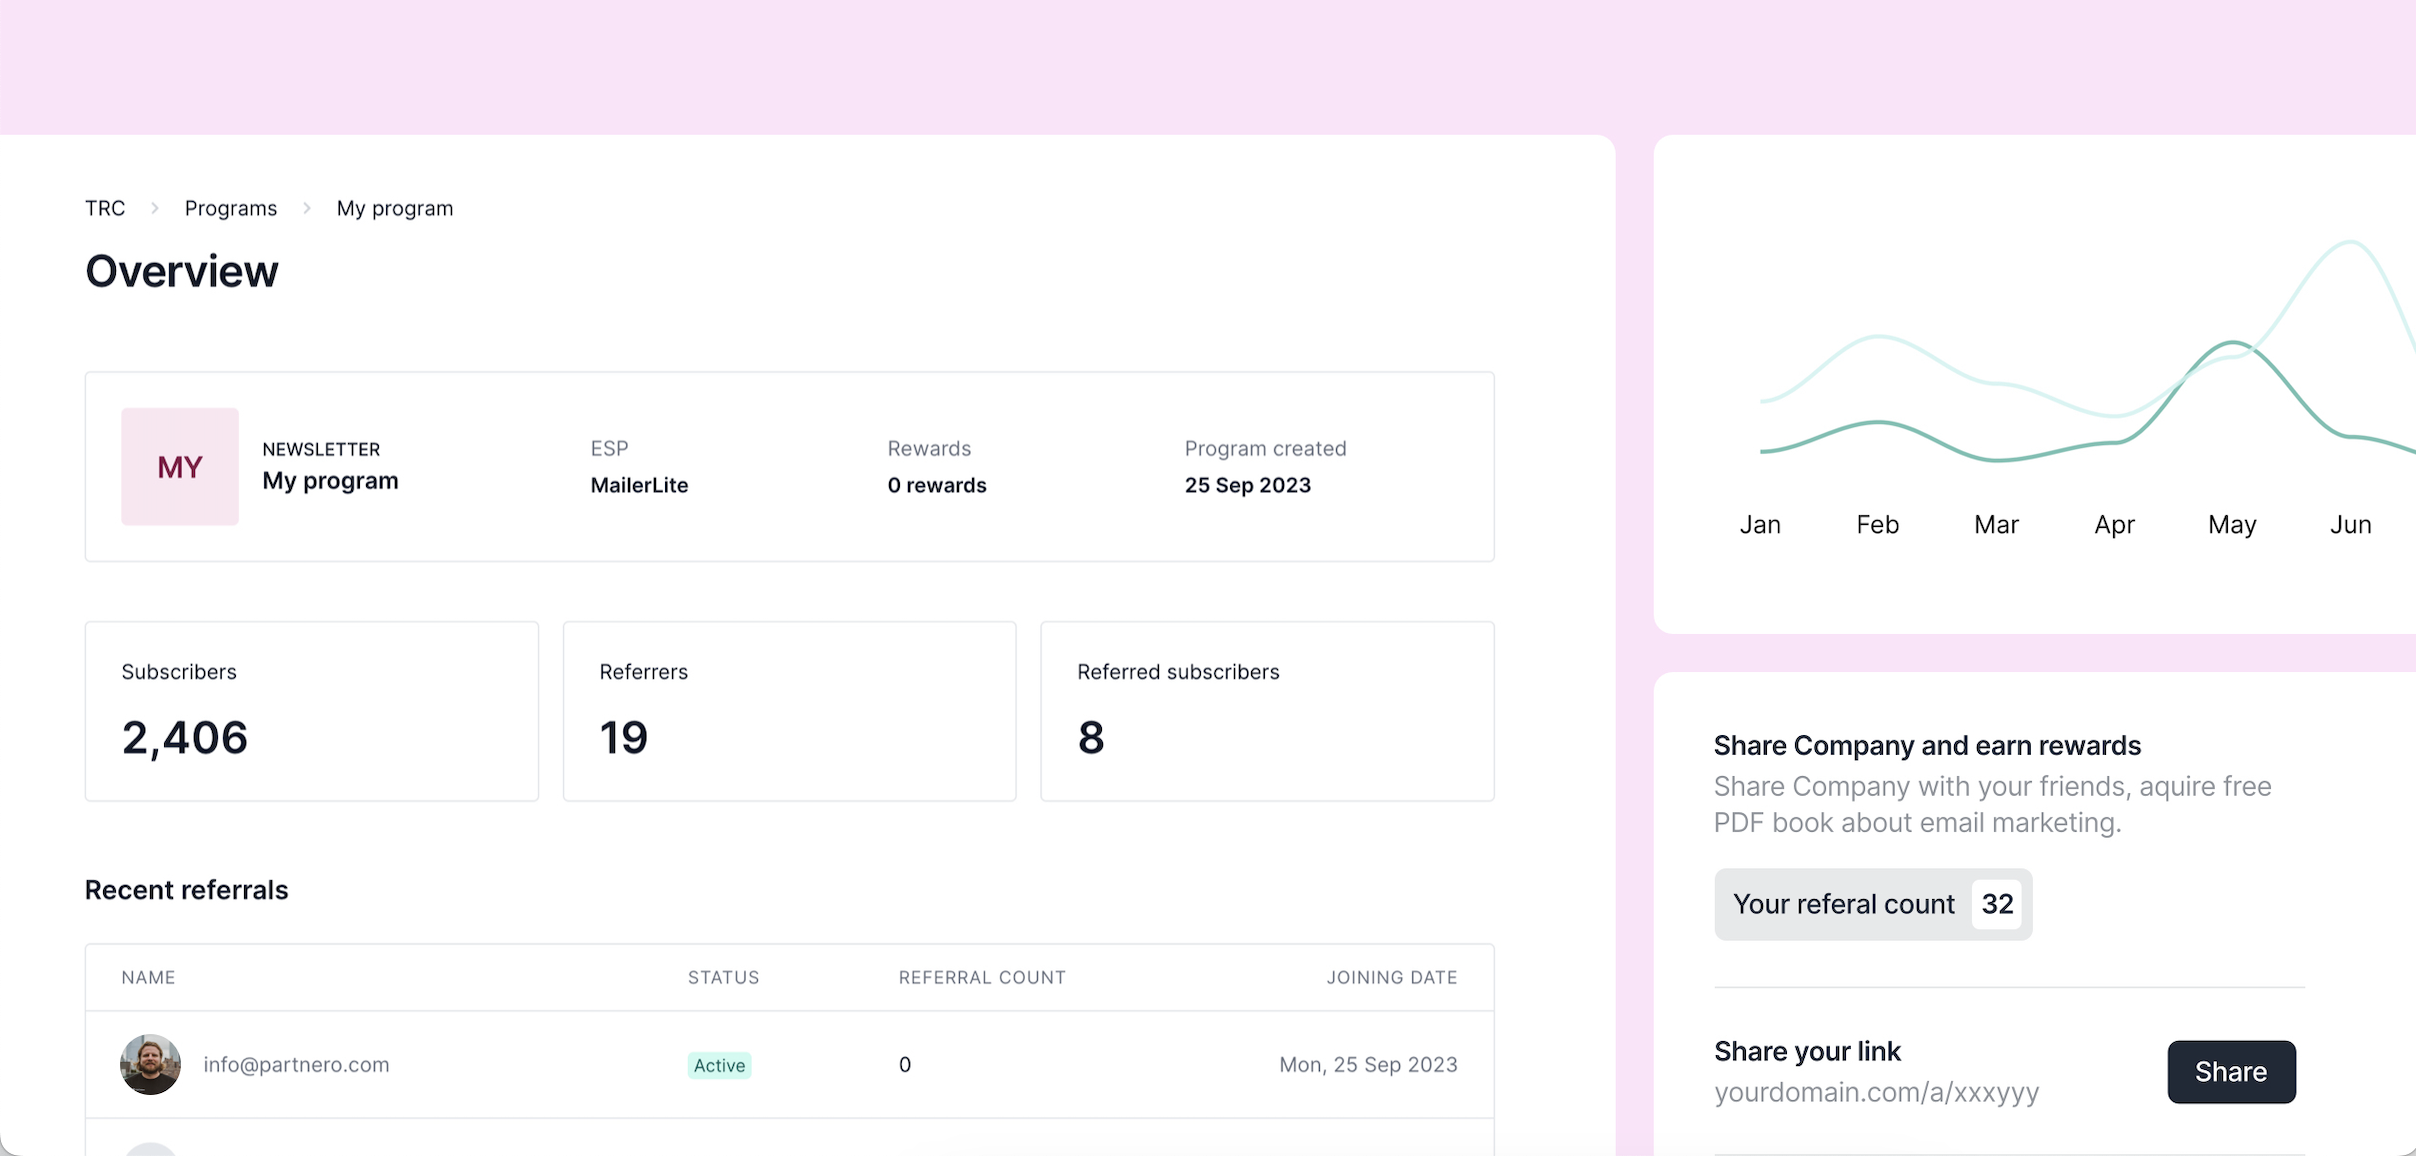
Task: Sort by NAME column header
Action: [148, 977]
